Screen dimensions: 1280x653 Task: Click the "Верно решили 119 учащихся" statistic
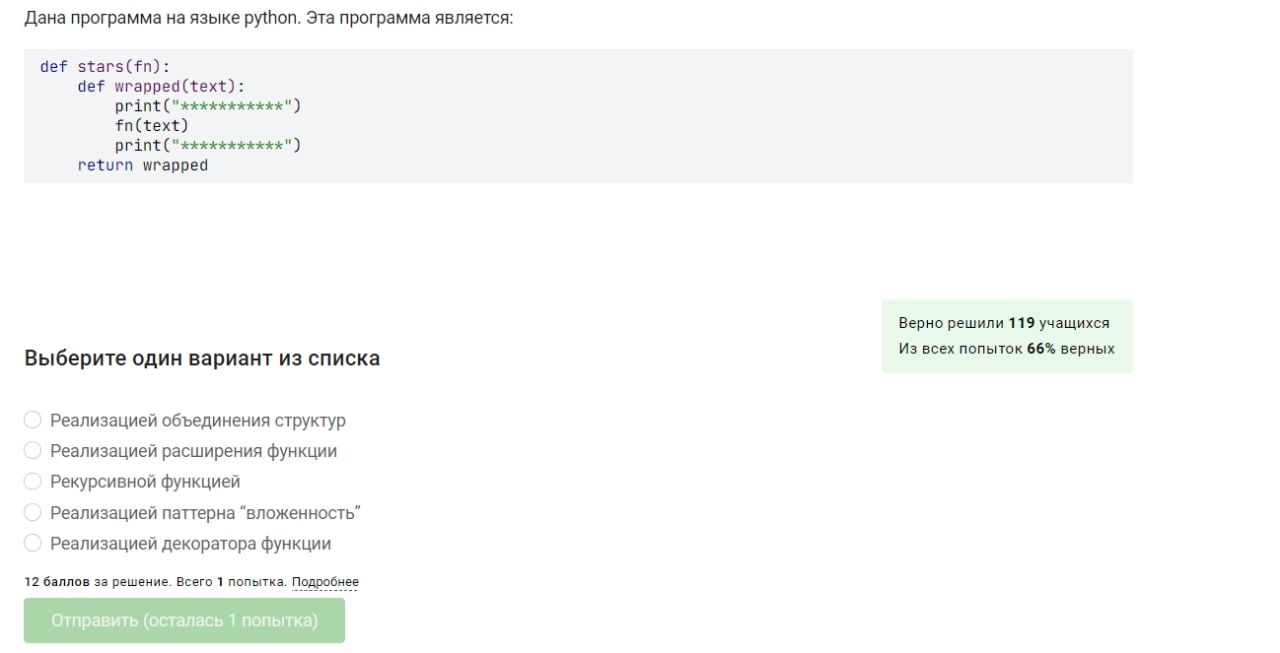(x=1003, y=323)
